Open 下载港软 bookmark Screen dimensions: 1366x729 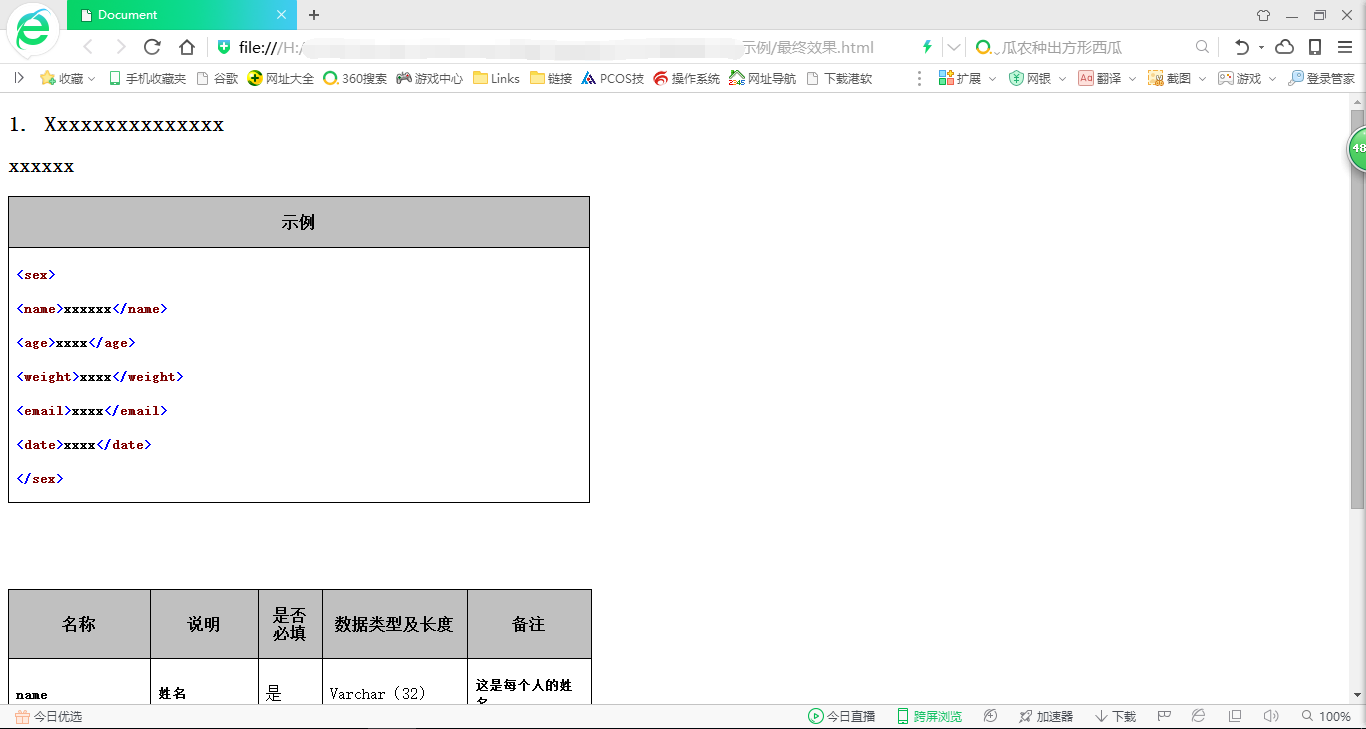click(x=839, y=78)
